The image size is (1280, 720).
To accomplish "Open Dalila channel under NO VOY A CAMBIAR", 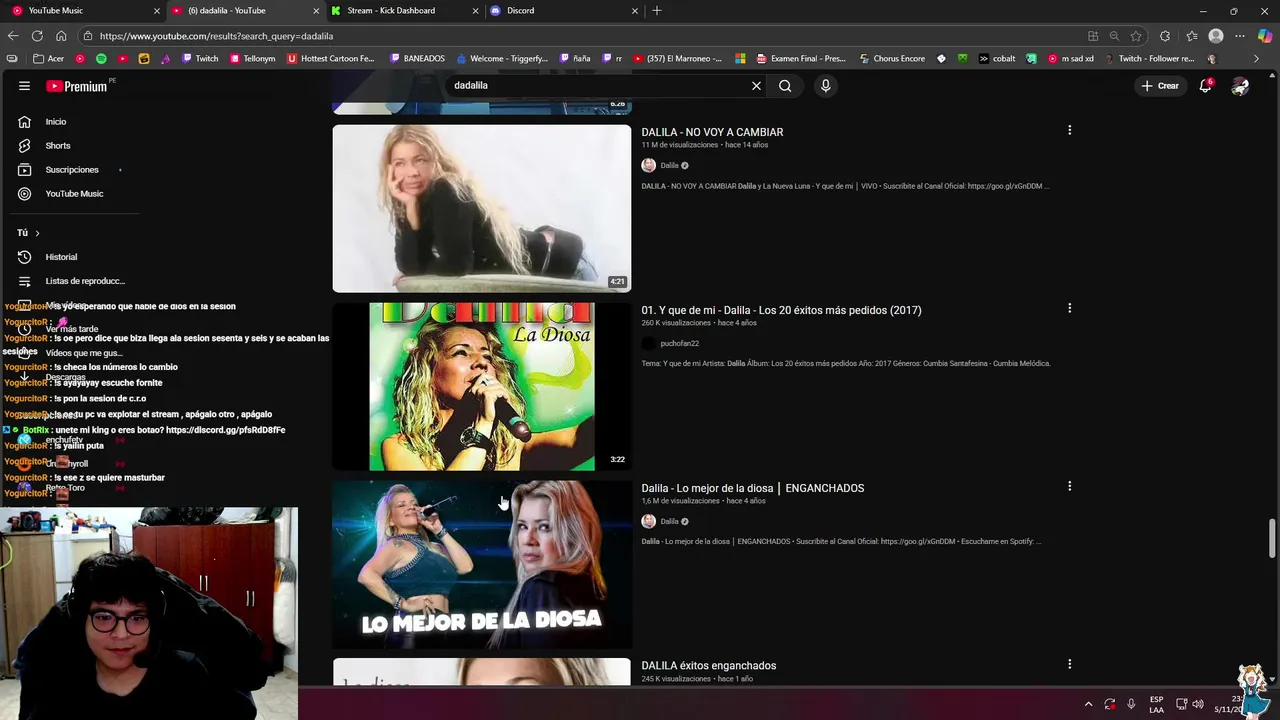I will point(669,166).
